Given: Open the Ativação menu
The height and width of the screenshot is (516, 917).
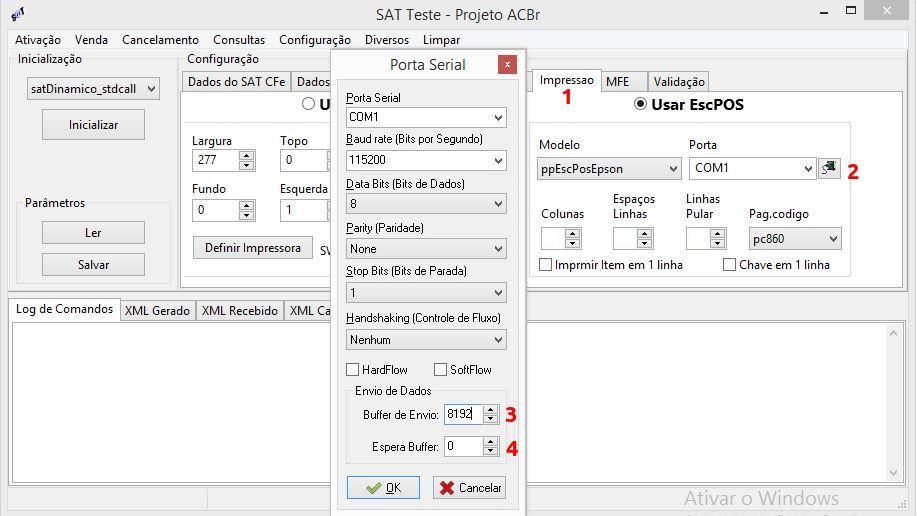Looking at the screenshot, I should pos(37,40).
